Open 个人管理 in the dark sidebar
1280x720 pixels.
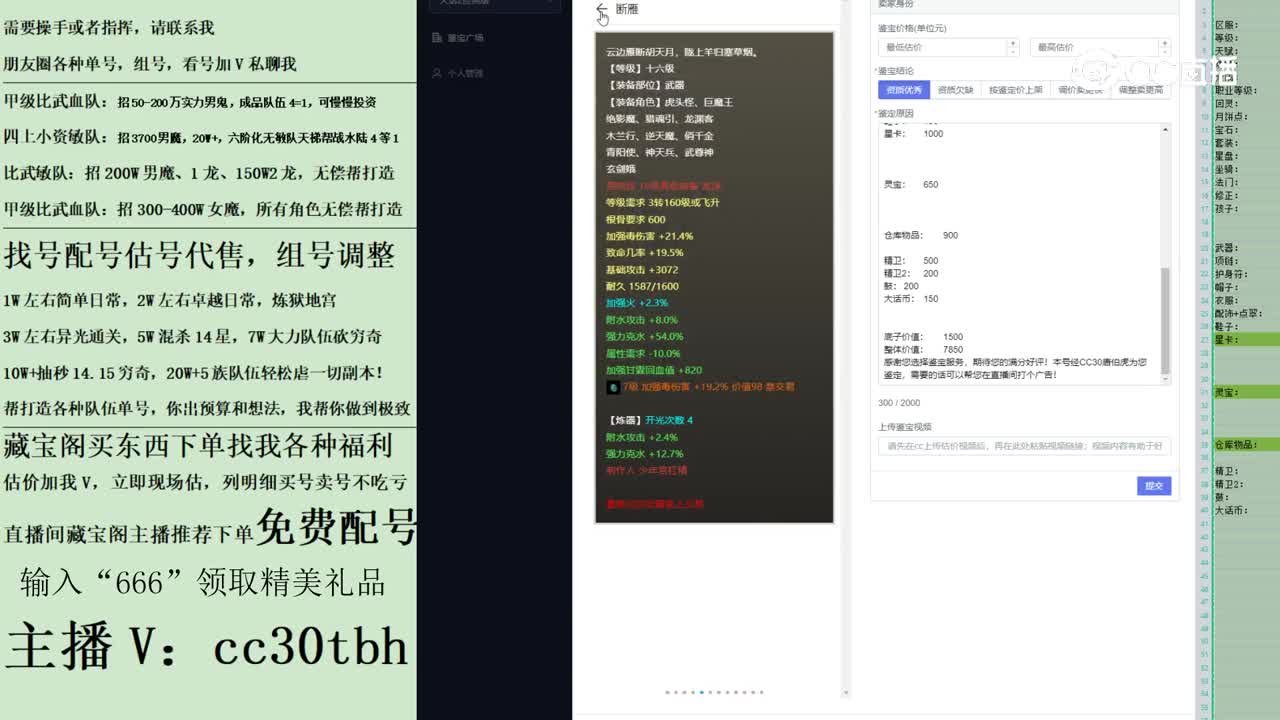tap(465, 73)
